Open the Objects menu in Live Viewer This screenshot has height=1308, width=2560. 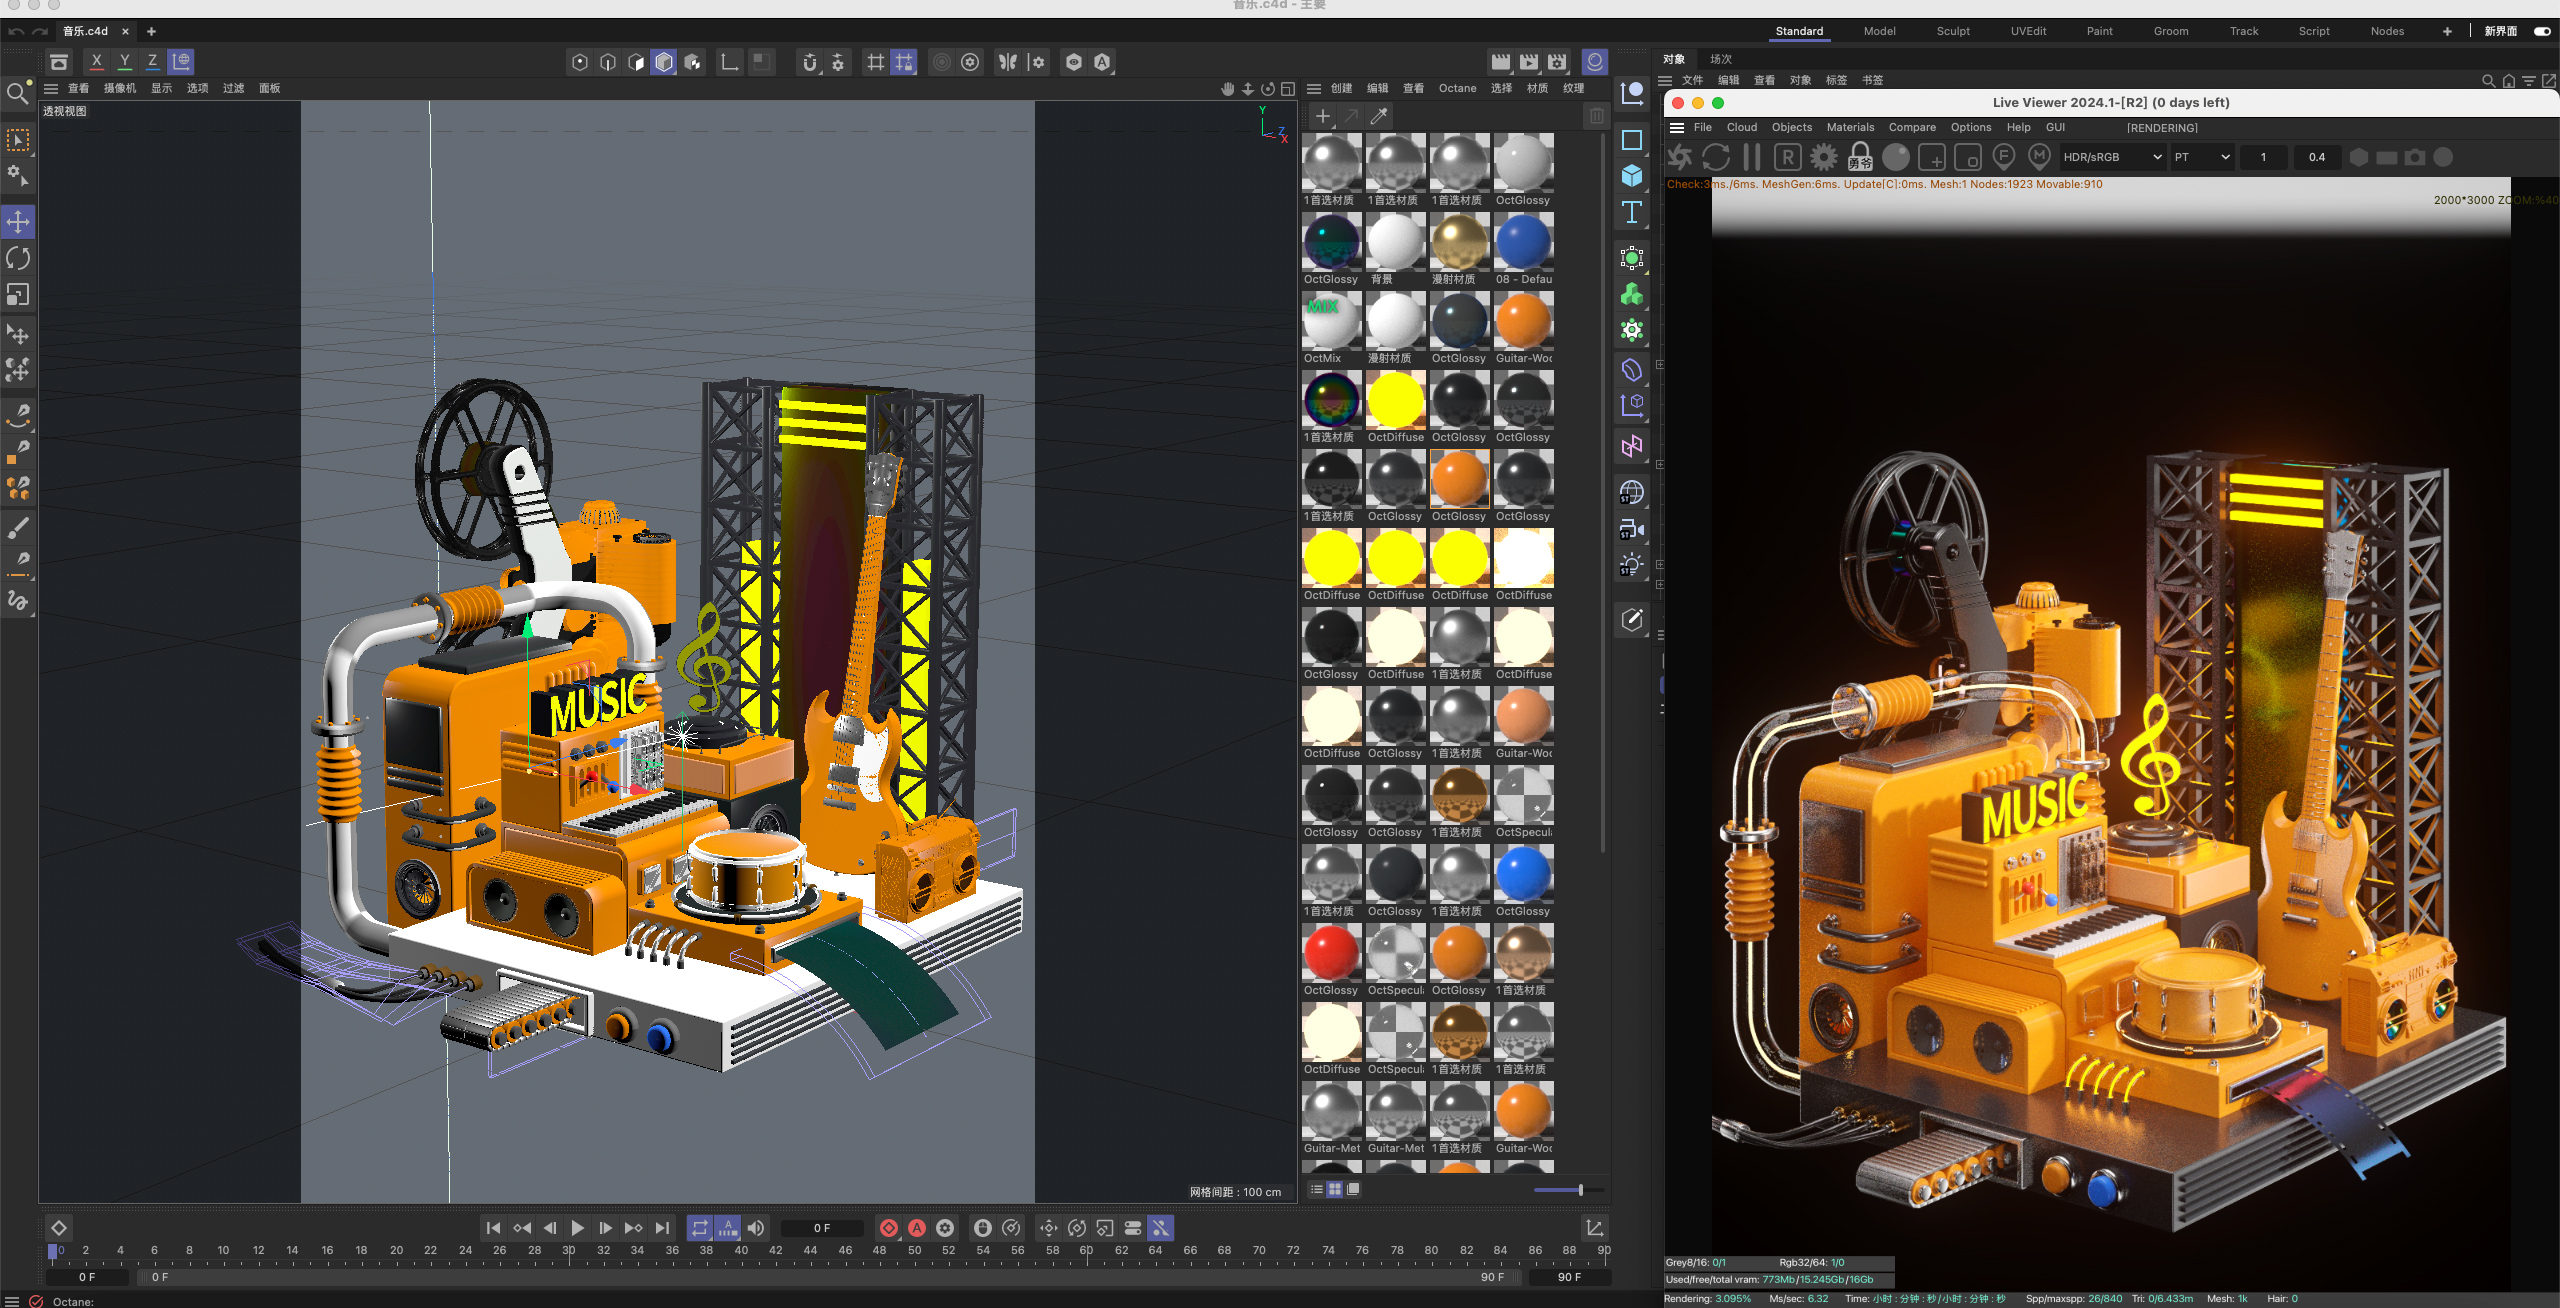click(1791, 127)
